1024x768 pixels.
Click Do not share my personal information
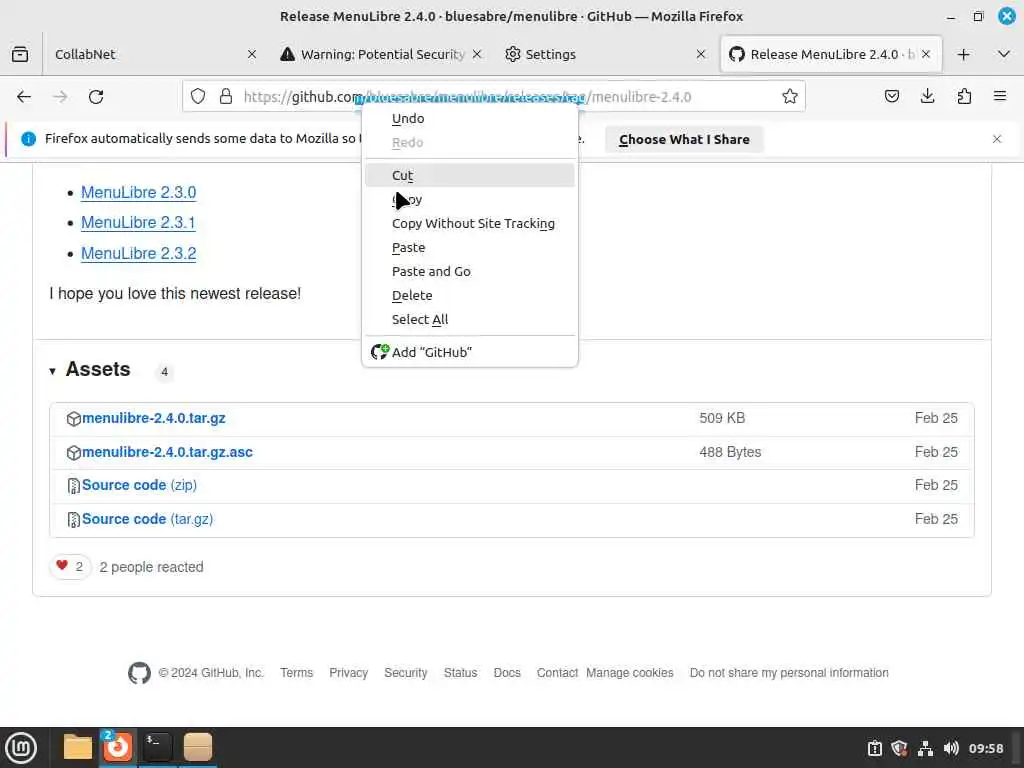tap(789, 673)
